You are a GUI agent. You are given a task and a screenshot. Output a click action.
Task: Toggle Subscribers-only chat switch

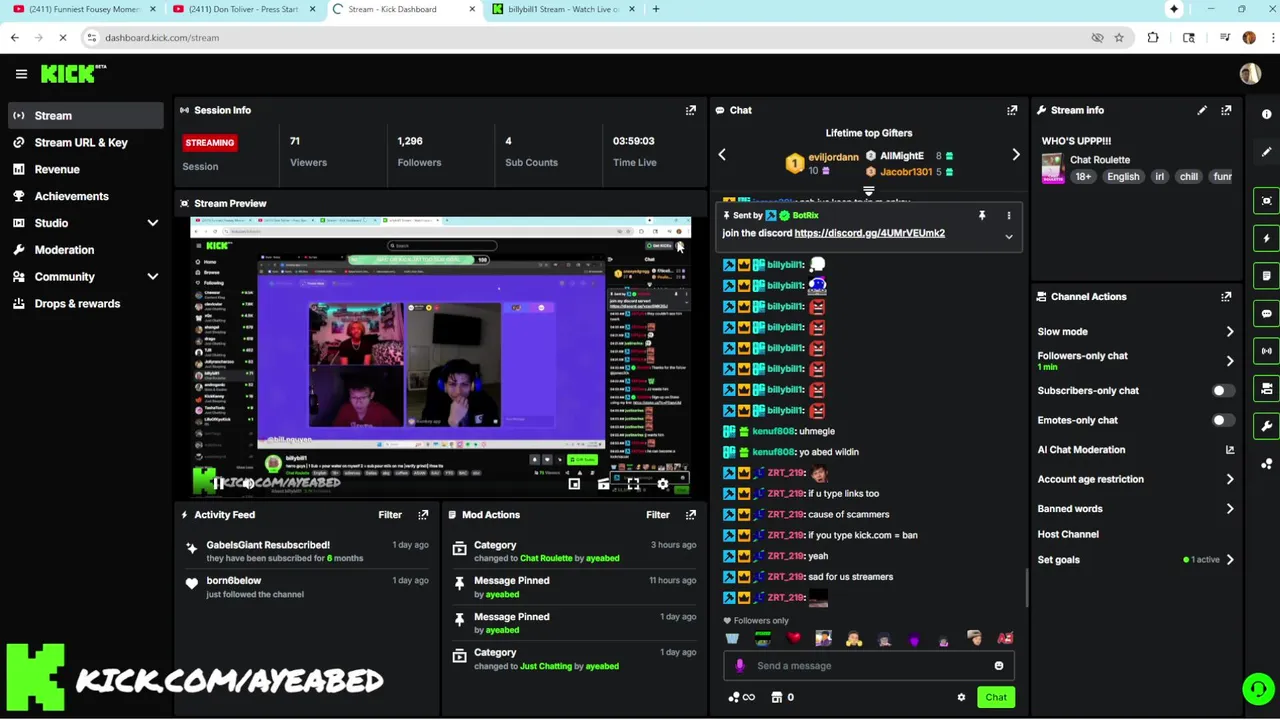pos(1223,391)
